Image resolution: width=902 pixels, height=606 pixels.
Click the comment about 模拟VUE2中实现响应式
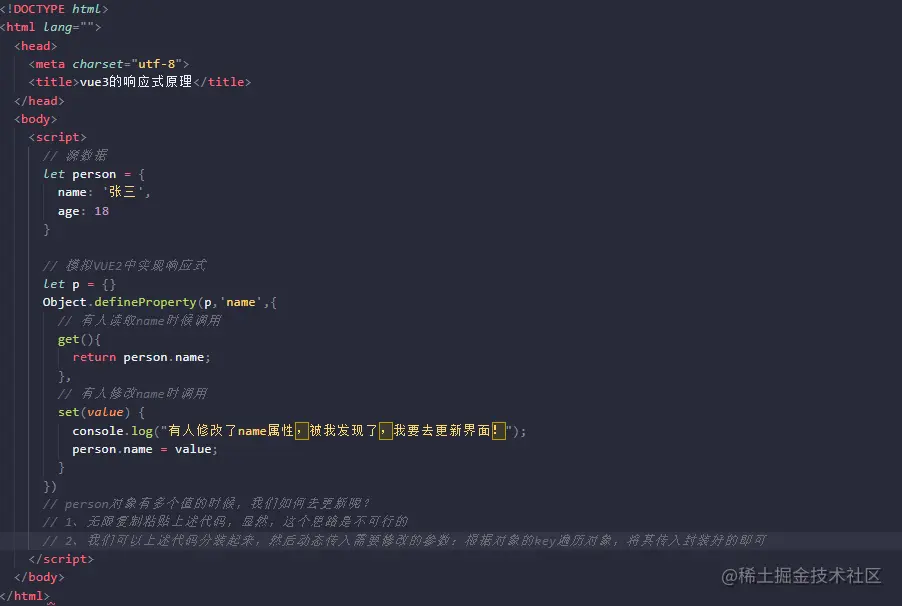(x=125, y=265)
